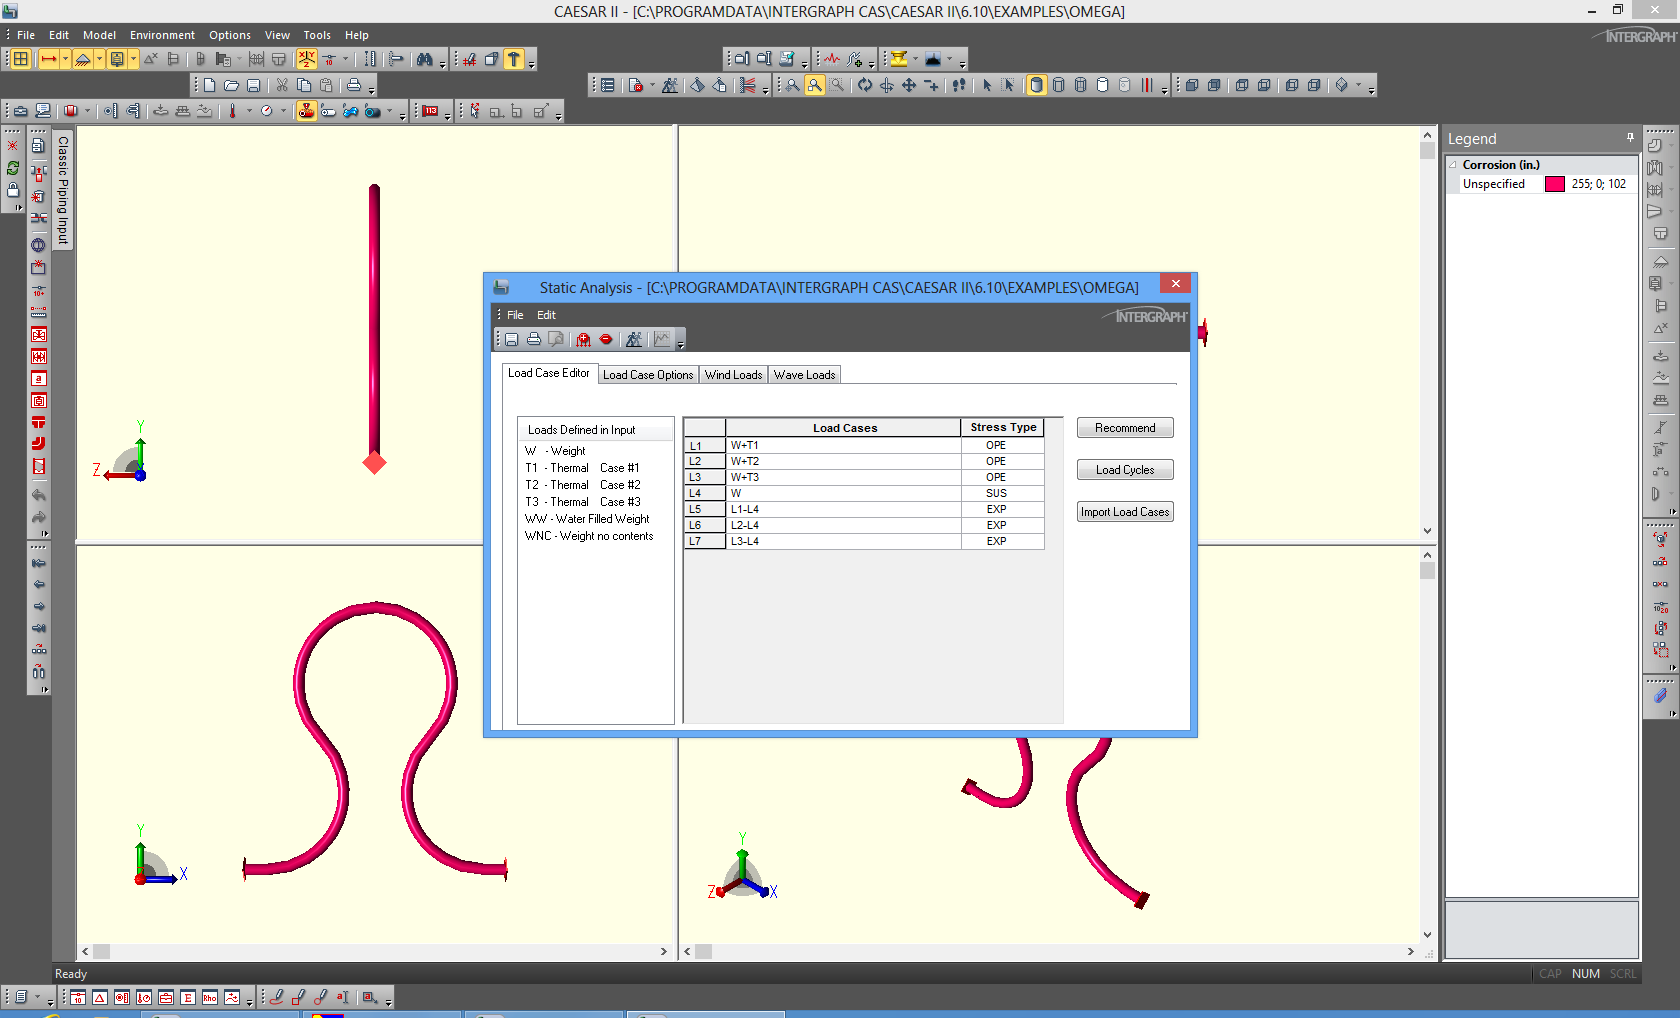Image resolution: width=1680 pixels, height=1018 pixels.
Task: Open dropdown arrow beside yellow shower icon
Action: click(x=99, y=59)
